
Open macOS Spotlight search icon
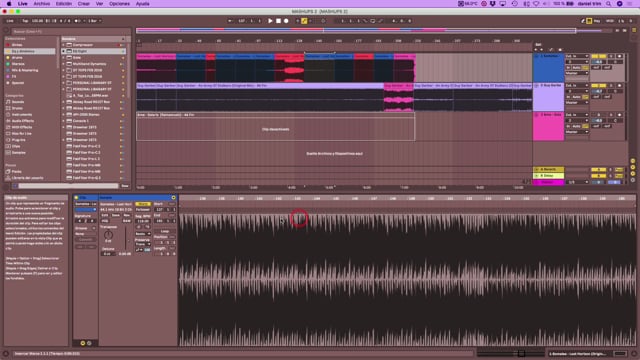[609, 4]
